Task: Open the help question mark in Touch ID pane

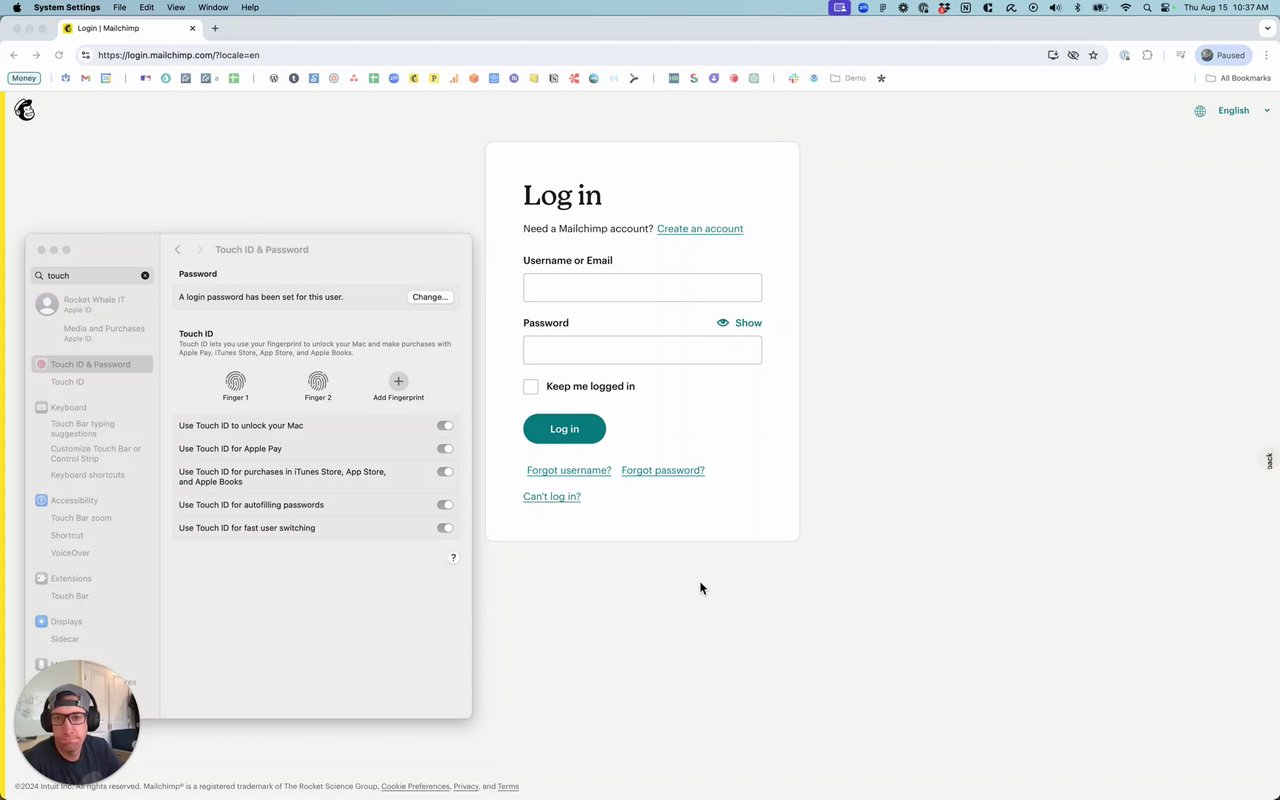Action: 453,558
